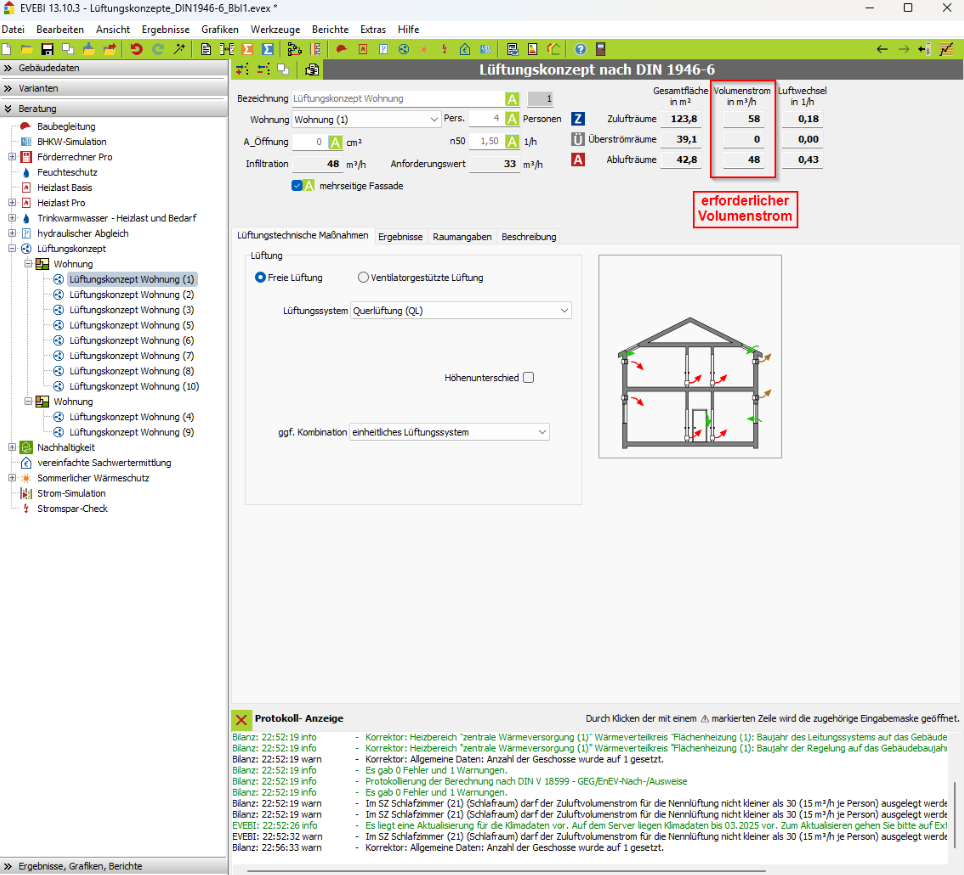Click the Save floppy disk toolbar icon
The image size is (964, 875).
coord(47,48)
